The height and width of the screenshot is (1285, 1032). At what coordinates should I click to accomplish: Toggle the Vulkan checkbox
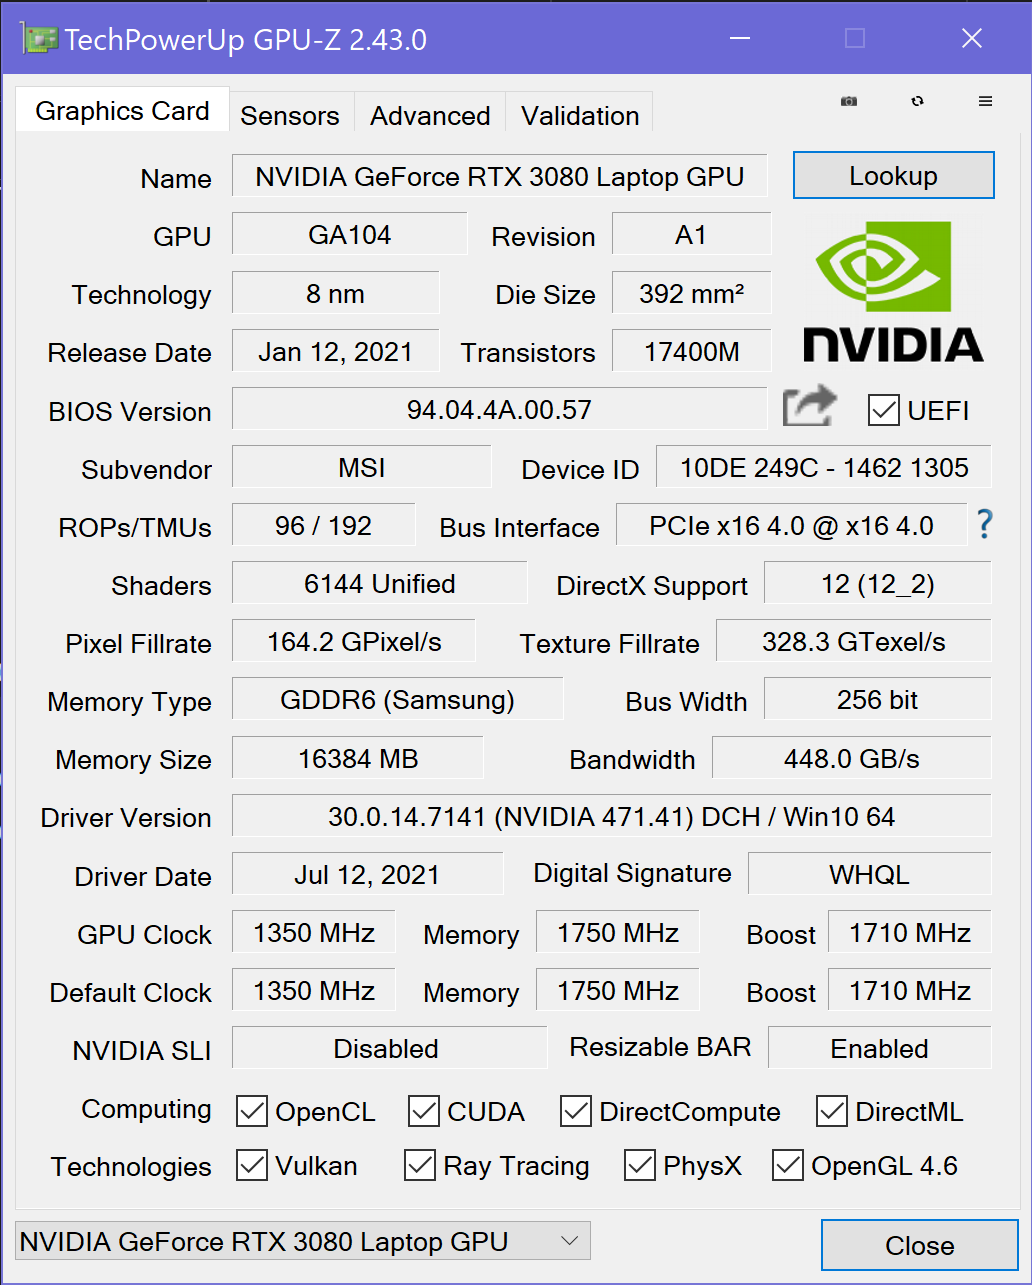(x=252, y=1165)
